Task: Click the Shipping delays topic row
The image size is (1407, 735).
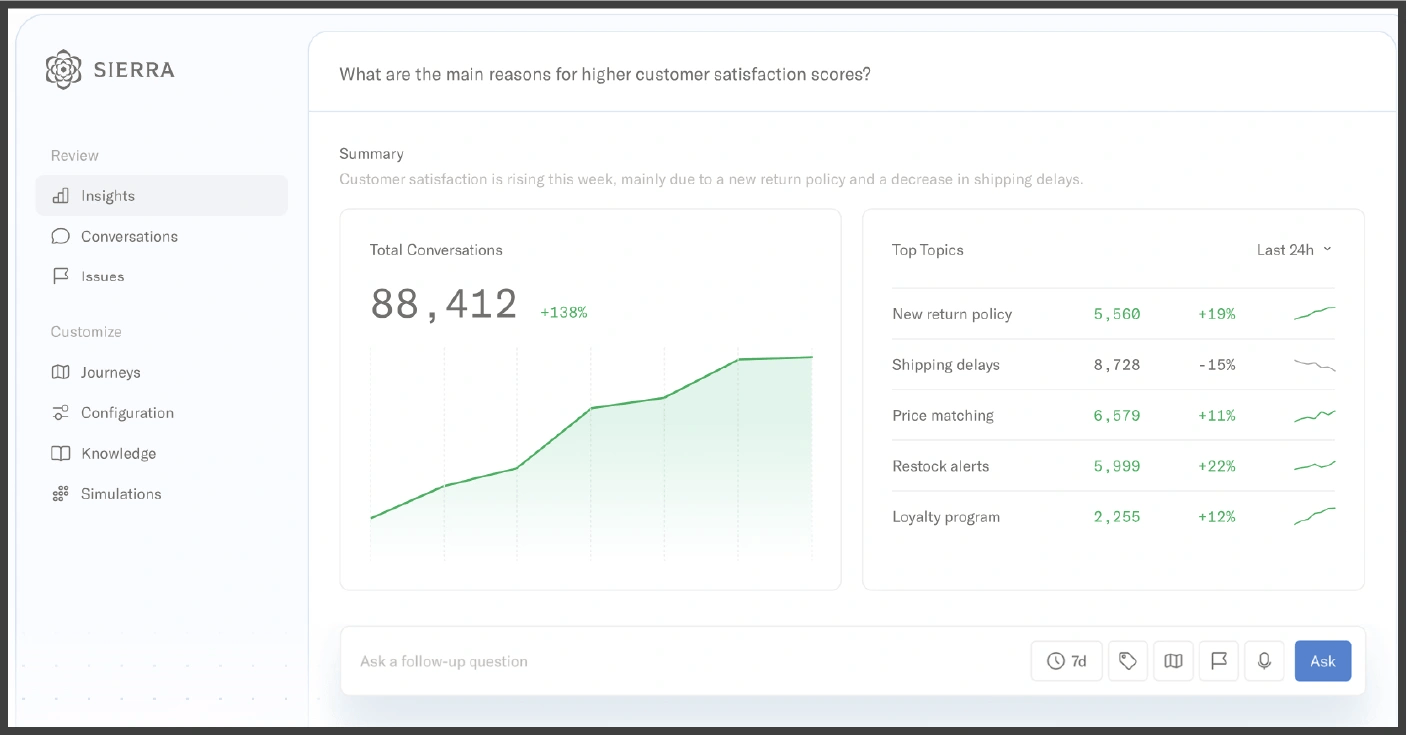Action: tap(1113, 364)
